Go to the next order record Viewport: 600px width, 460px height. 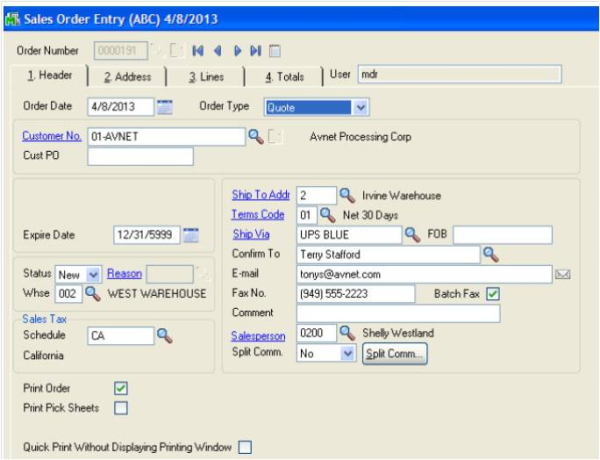tap(238, 50)
